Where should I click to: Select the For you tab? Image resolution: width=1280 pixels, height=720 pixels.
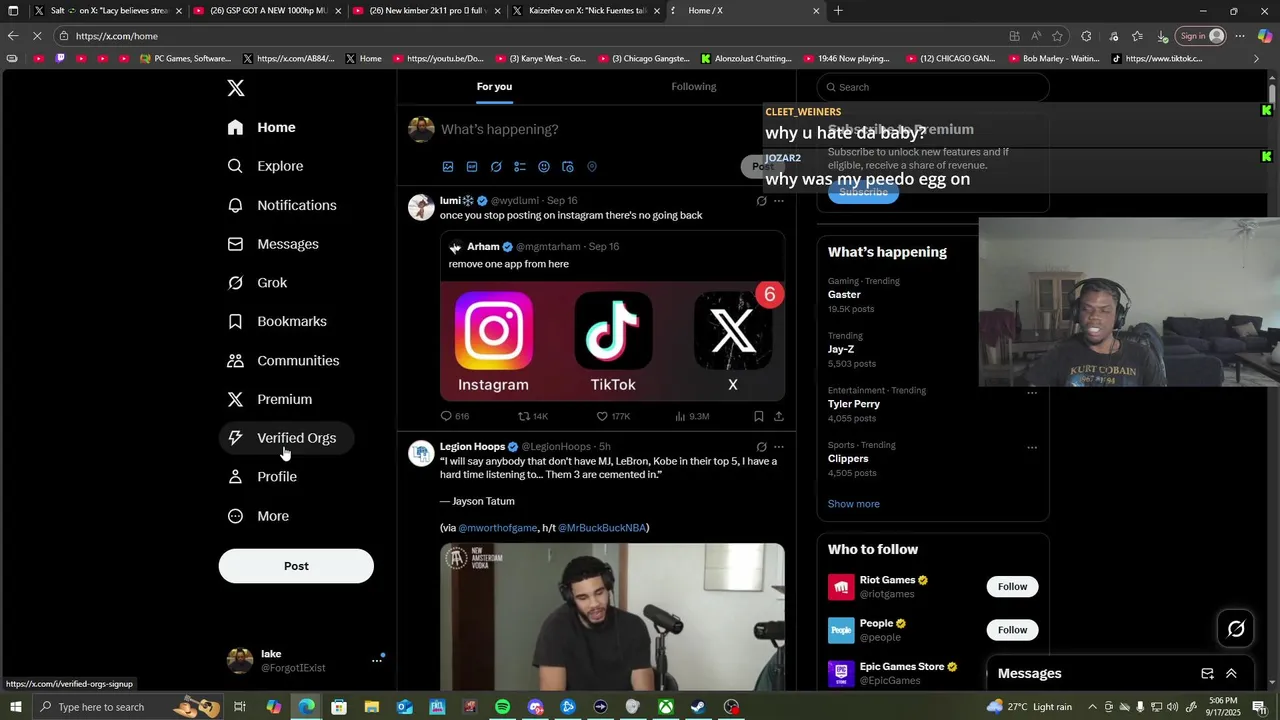point(494,87)
